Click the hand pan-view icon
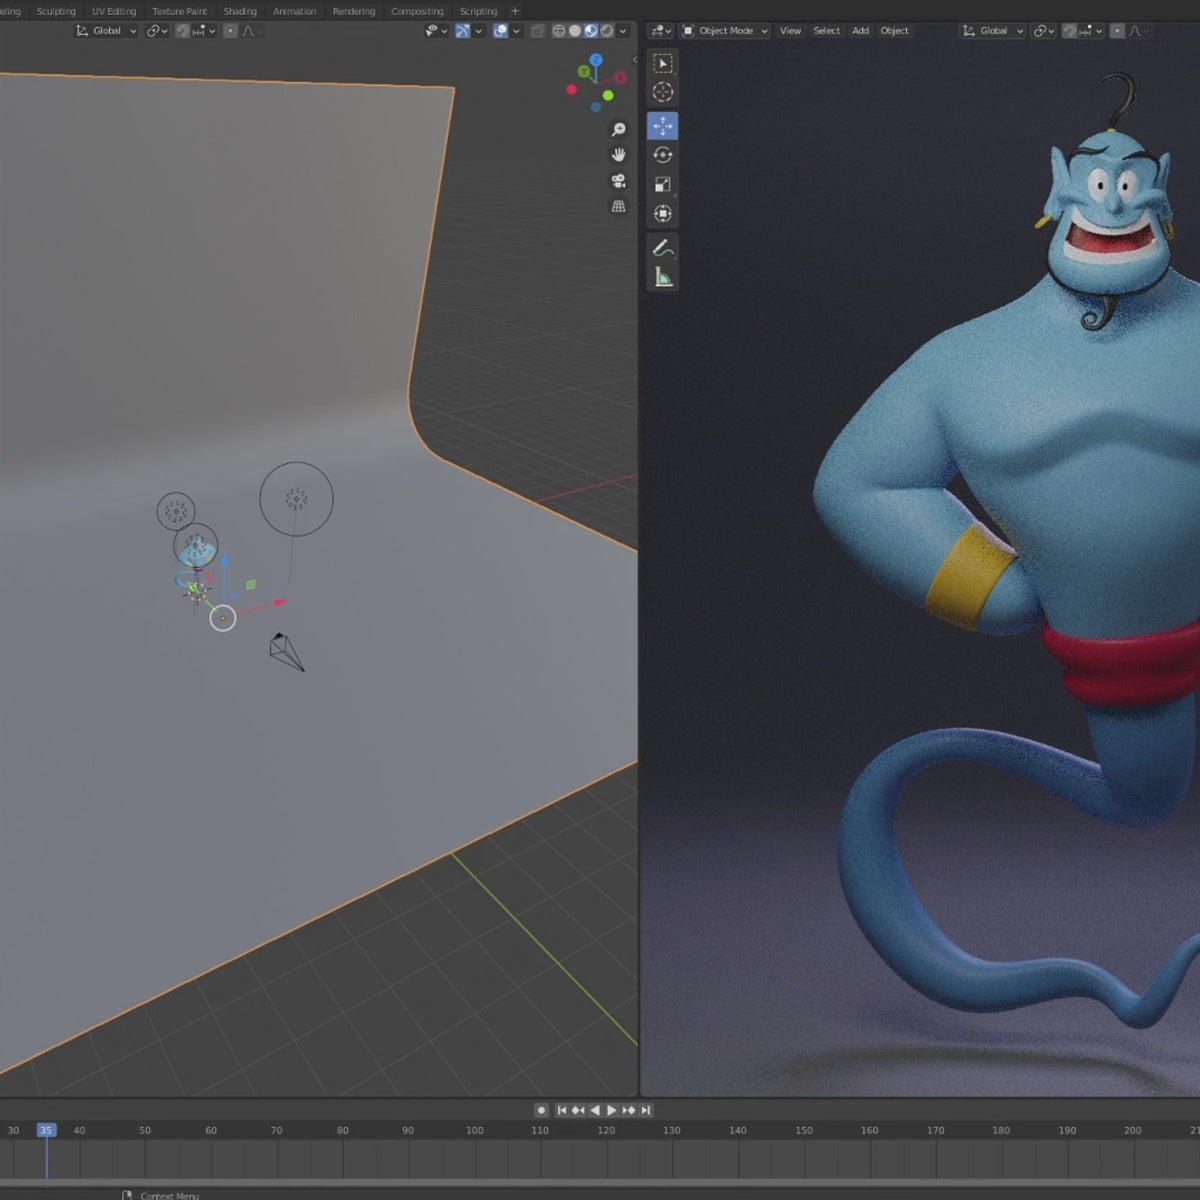Screen dimensions: 1200x1200 point(618,155)
